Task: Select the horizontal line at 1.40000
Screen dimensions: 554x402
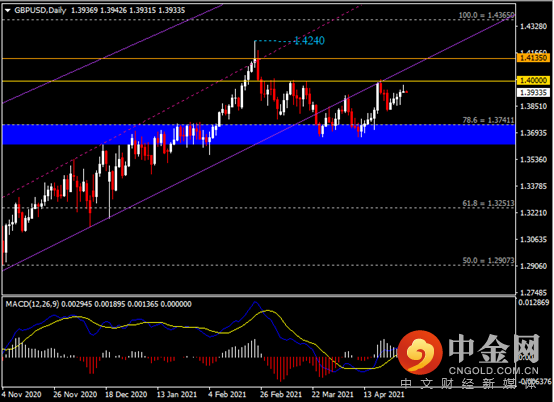Action: (259, 81)
